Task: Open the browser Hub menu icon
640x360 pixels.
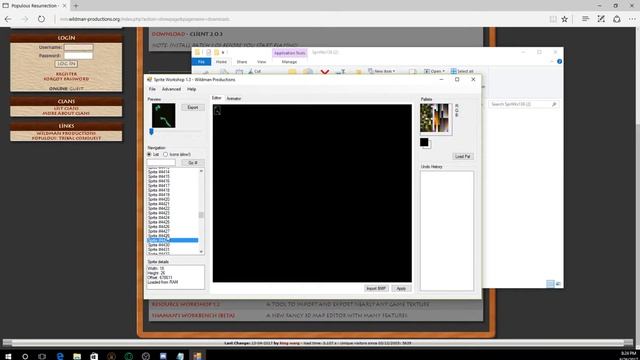Action: 585,19
